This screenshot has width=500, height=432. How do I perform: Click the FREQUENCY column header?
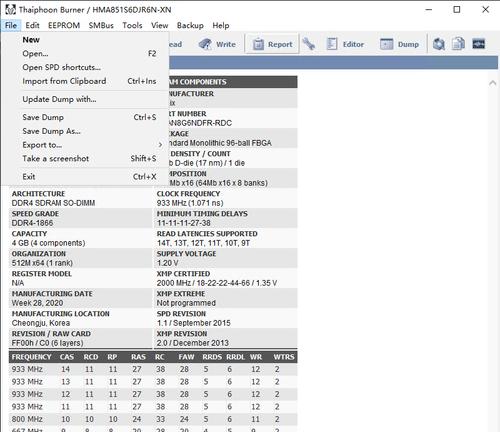[31, 357]
